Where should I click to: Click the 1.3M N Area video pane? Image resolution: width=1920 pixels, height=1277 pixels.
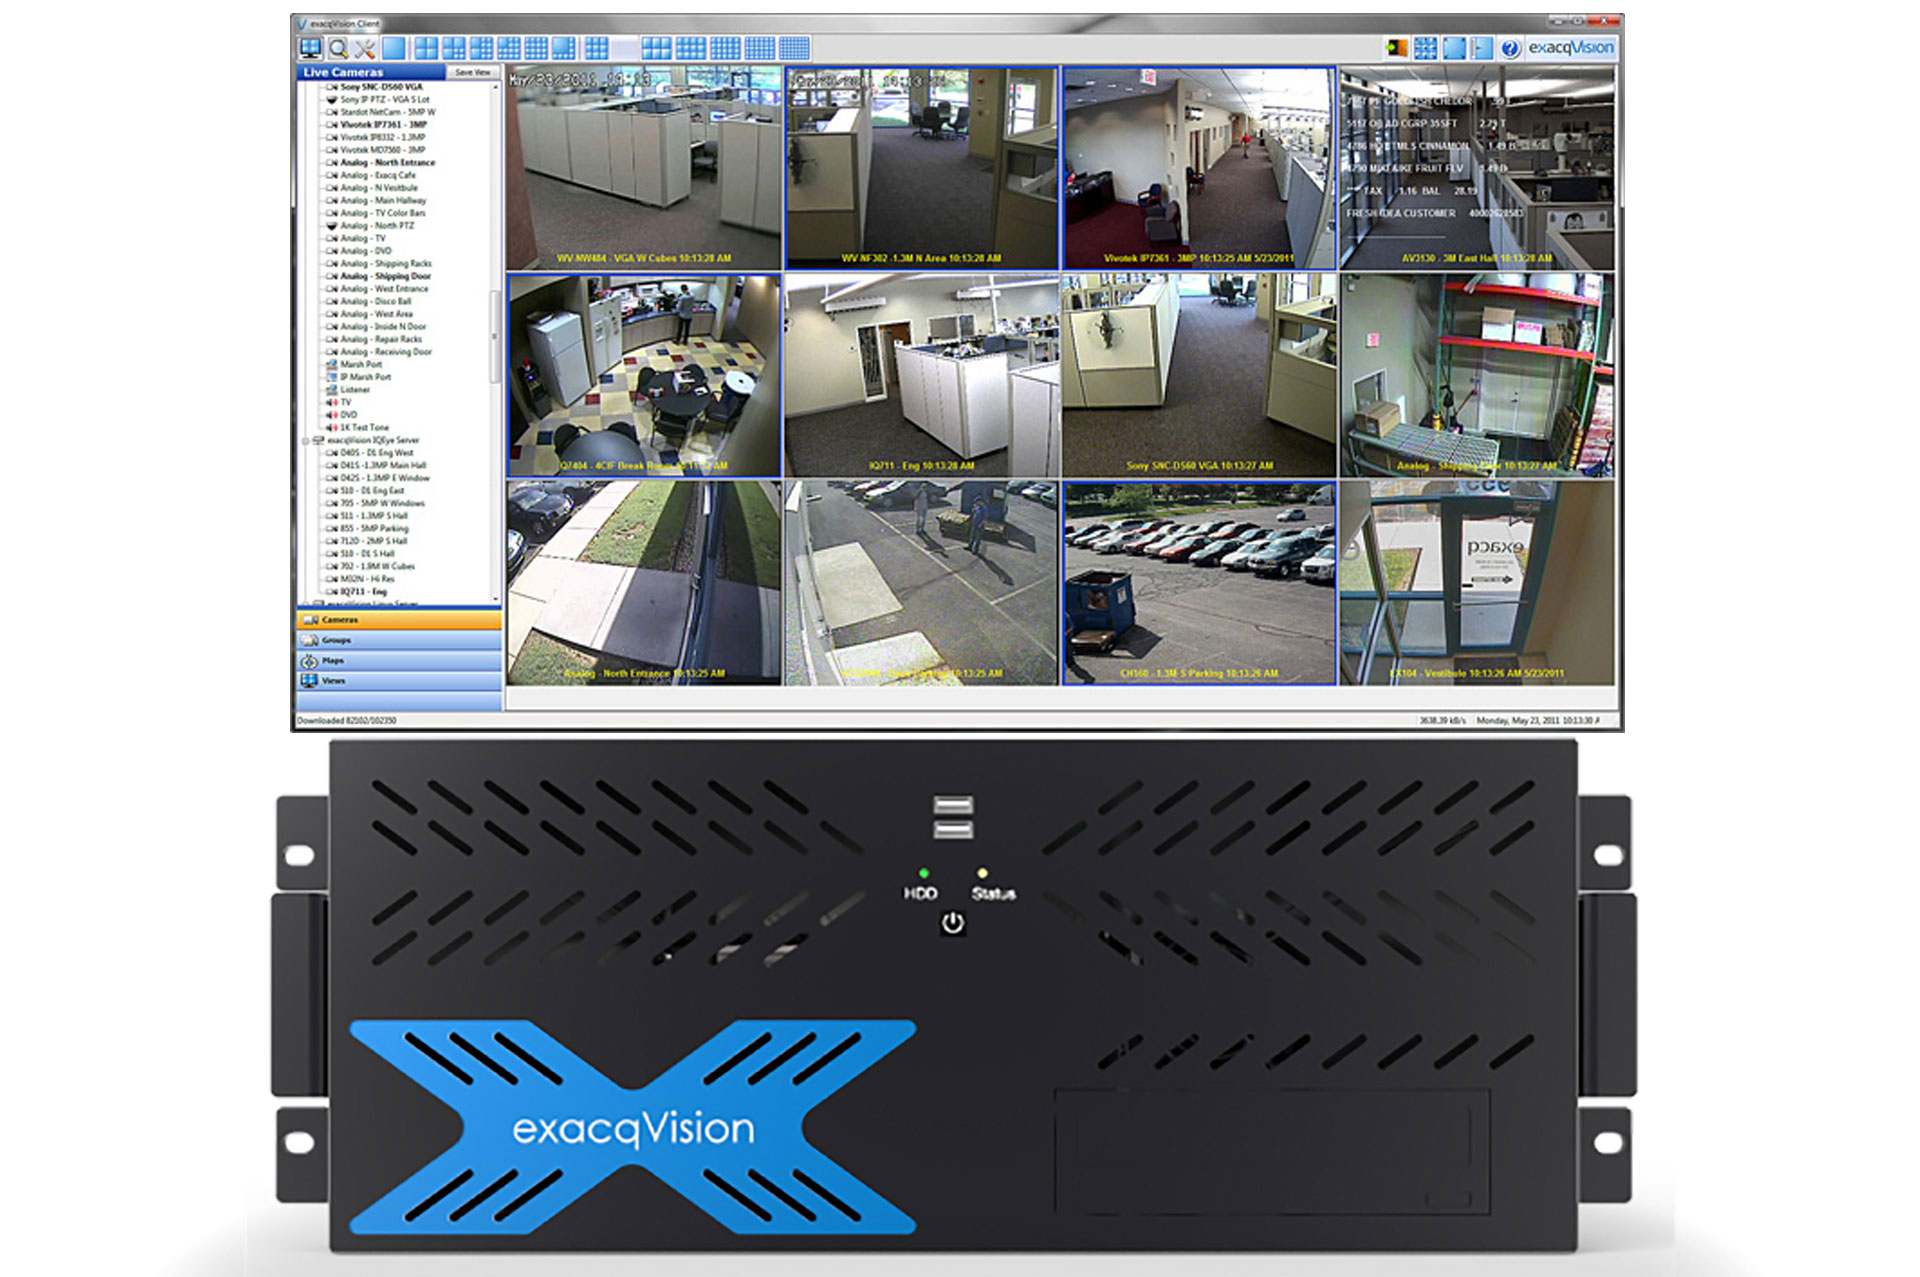click(x=921, y=168)
